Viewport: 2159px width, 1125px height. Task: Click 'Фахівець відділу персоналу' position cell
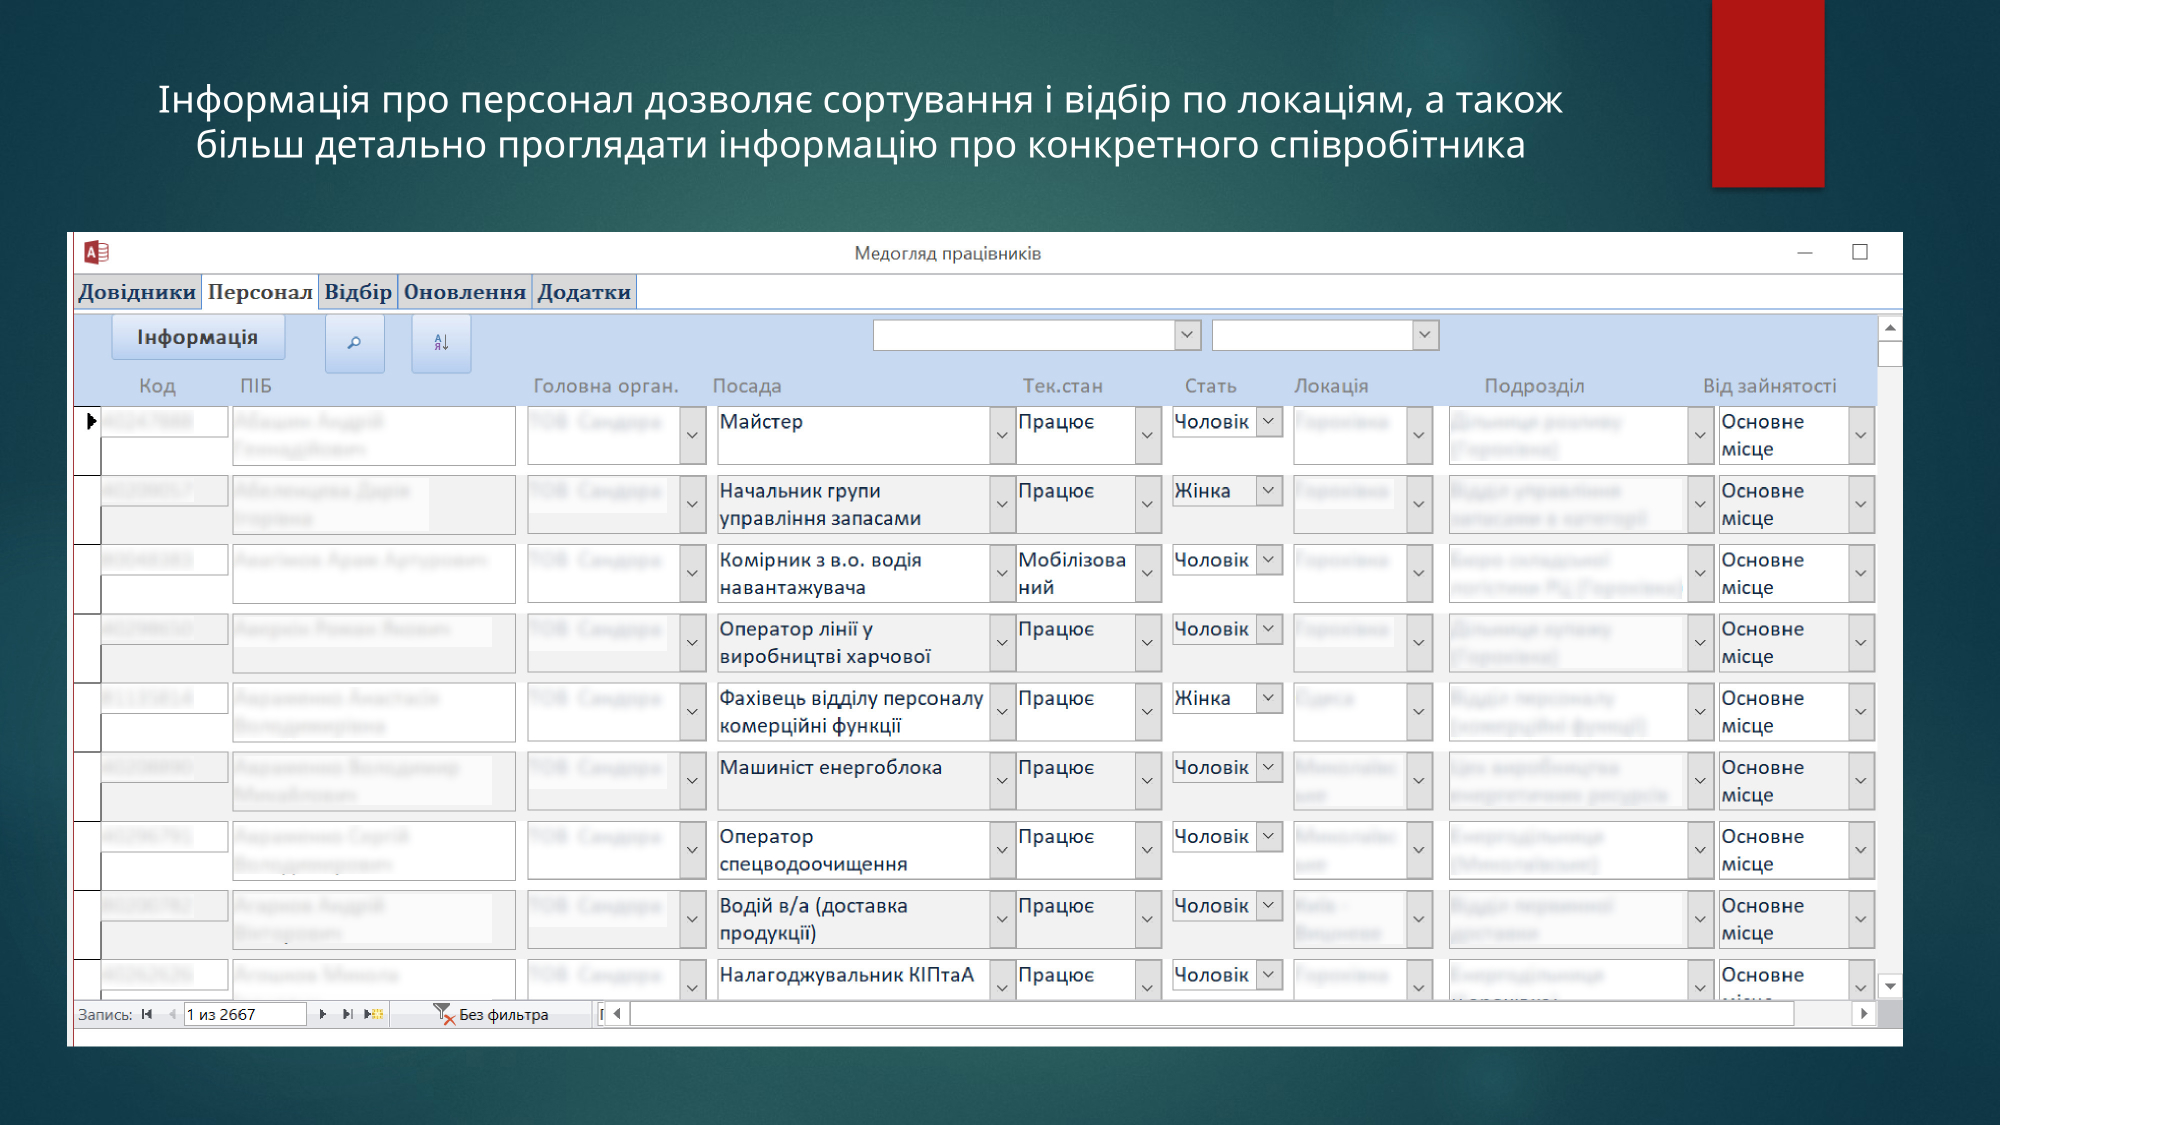[x=854, y=712]
